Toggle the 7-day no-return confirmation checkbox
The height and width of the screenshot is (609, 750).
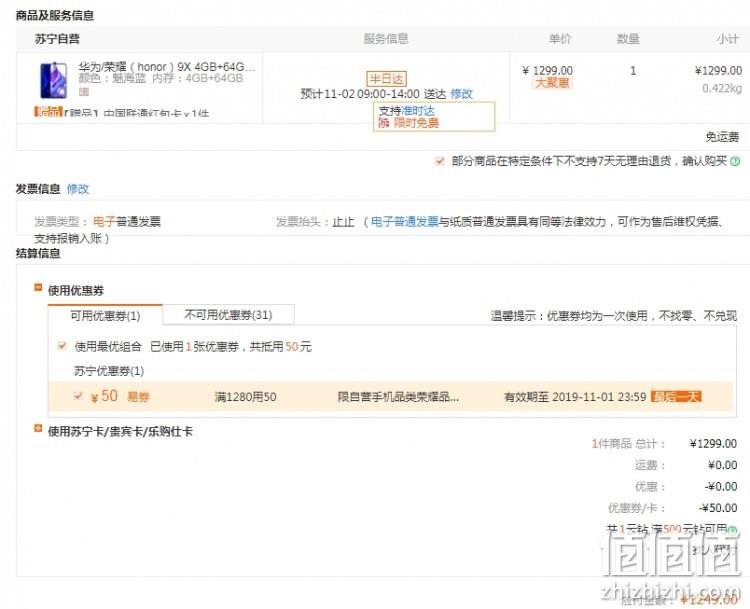point(440,161)
